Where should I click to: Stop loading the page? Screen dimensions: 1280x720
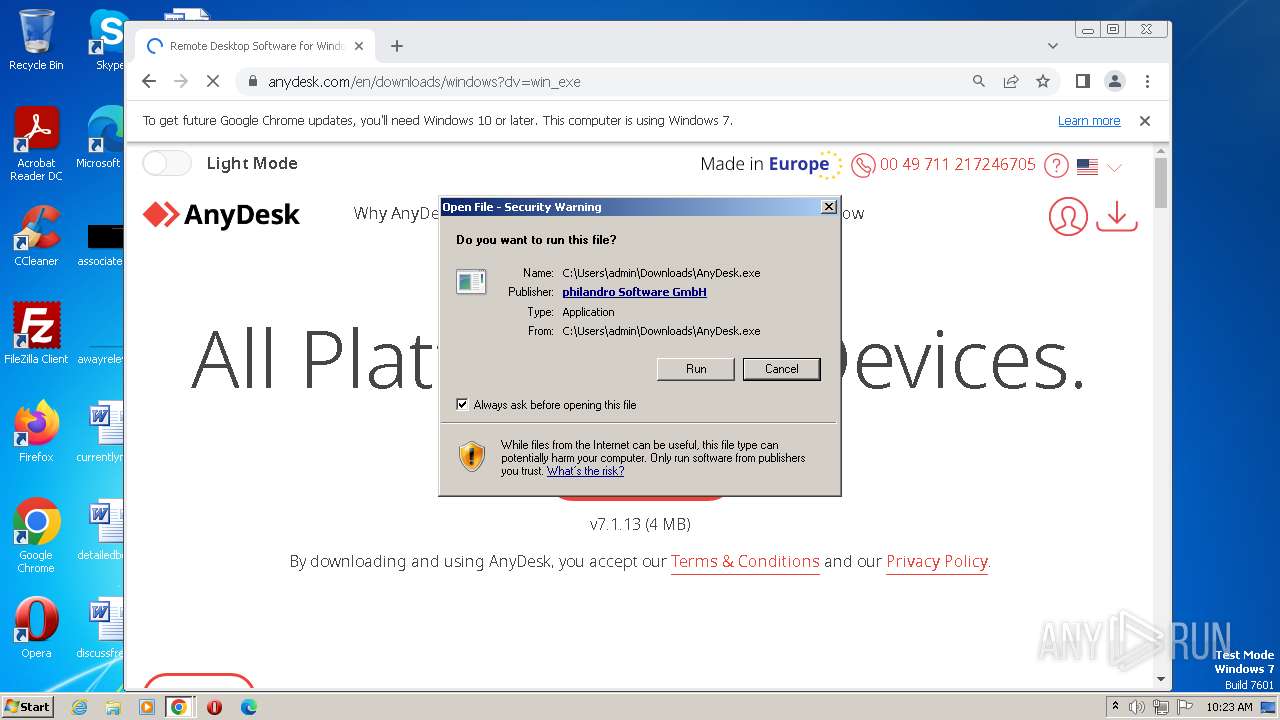point(213,81)
